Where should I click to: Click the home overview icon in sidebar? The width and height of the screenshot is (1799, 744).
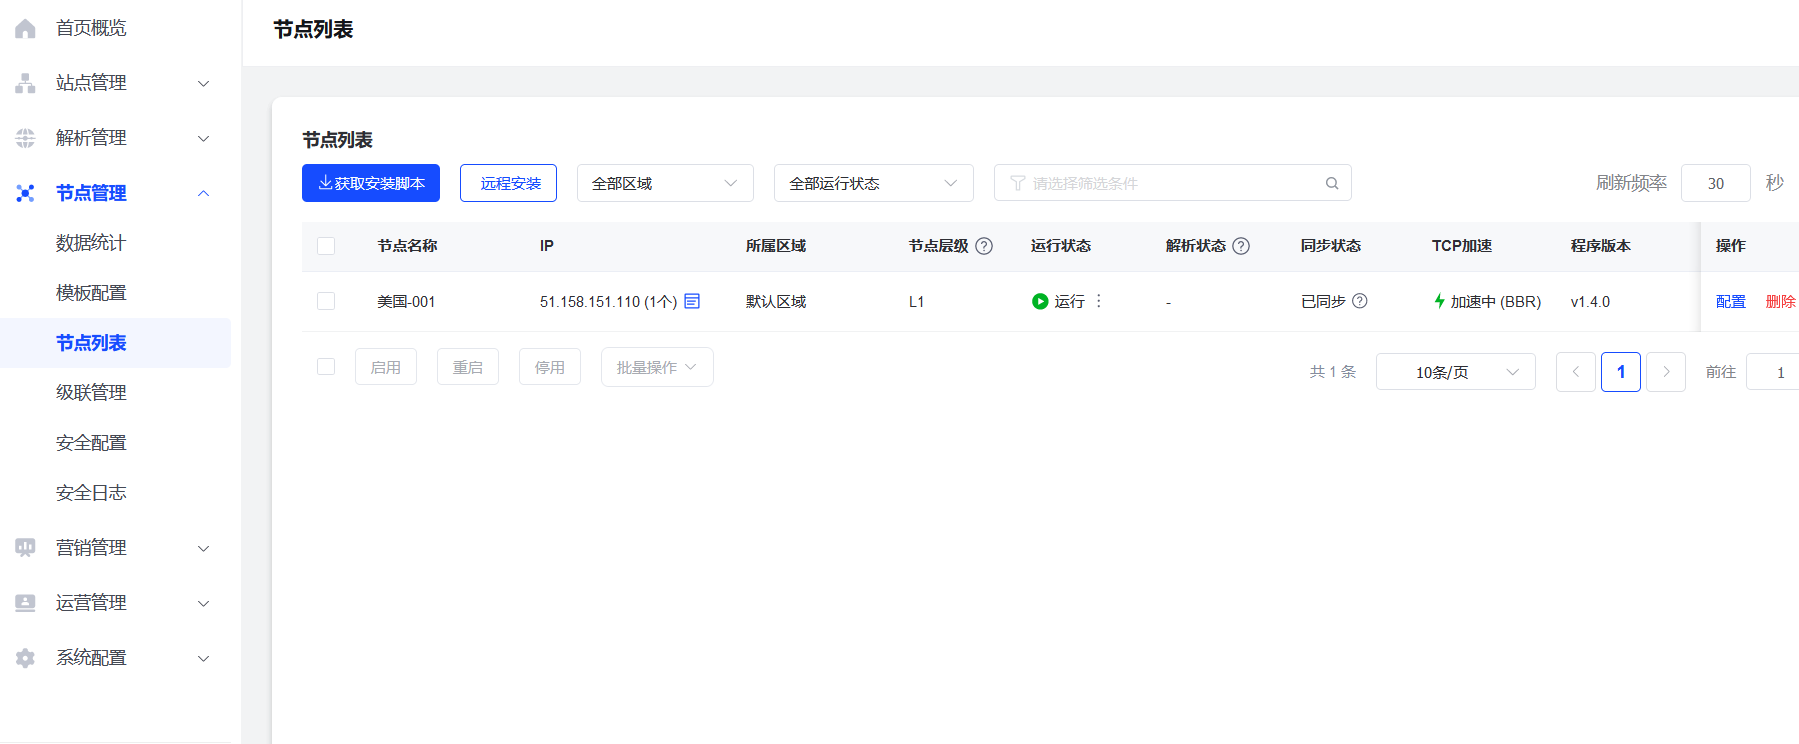coord(25,29)
